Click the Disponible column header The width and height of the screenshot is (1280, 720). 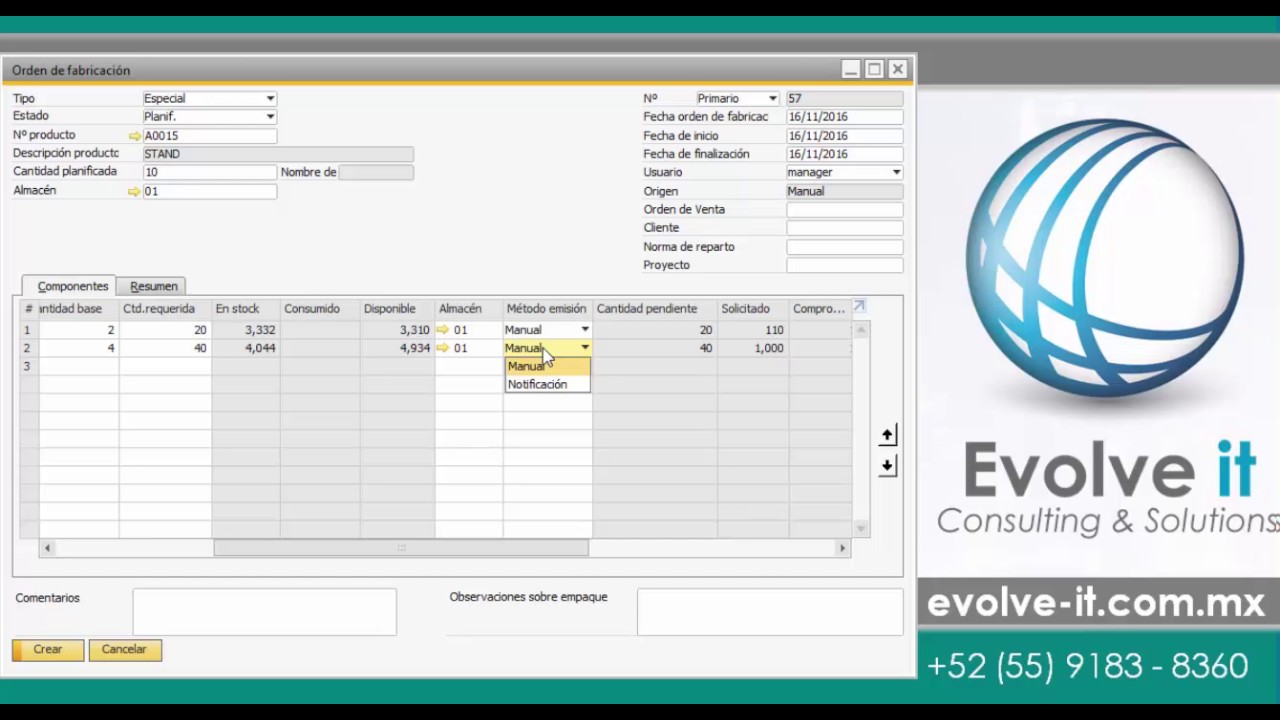coord(397,309)
